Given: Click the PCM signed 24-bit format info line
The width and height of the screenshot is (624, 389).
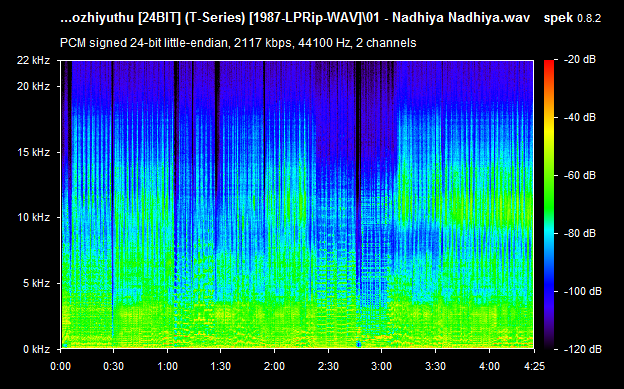Looking at the screenshot, I should pos(238,43).
